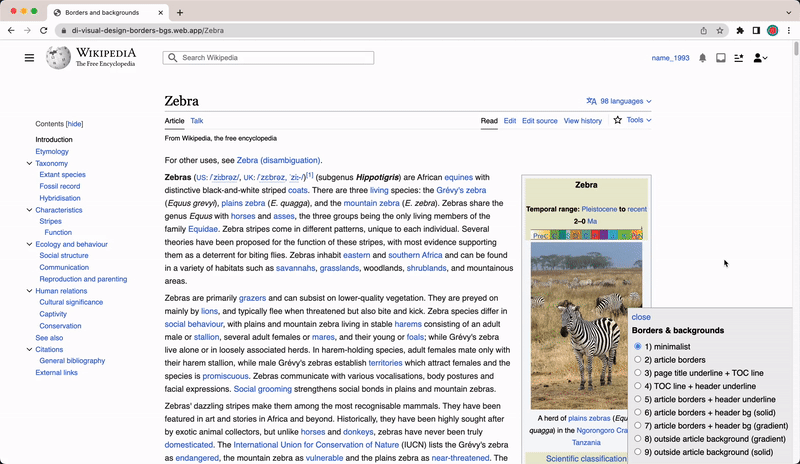
Task: Click the Wikipedia globe logo
Action: tap(58, 57)
